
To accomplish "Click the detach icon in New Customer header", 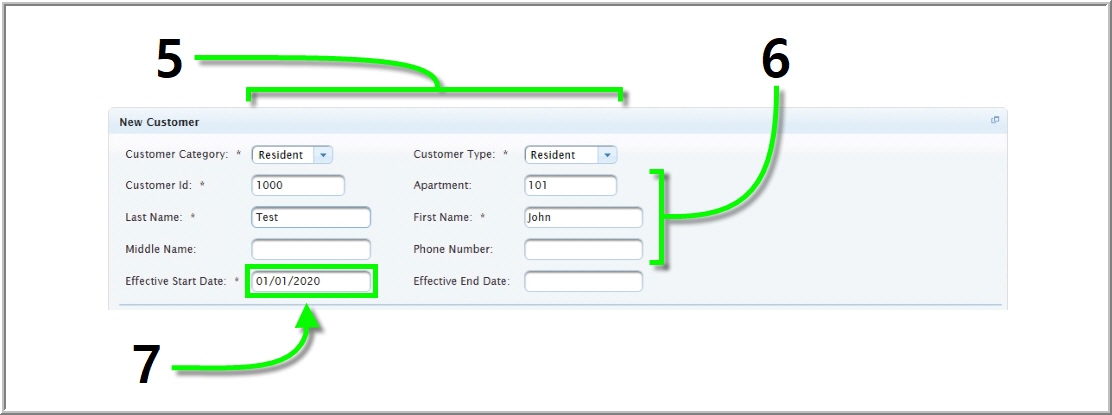I will click(x=994, y=121).
